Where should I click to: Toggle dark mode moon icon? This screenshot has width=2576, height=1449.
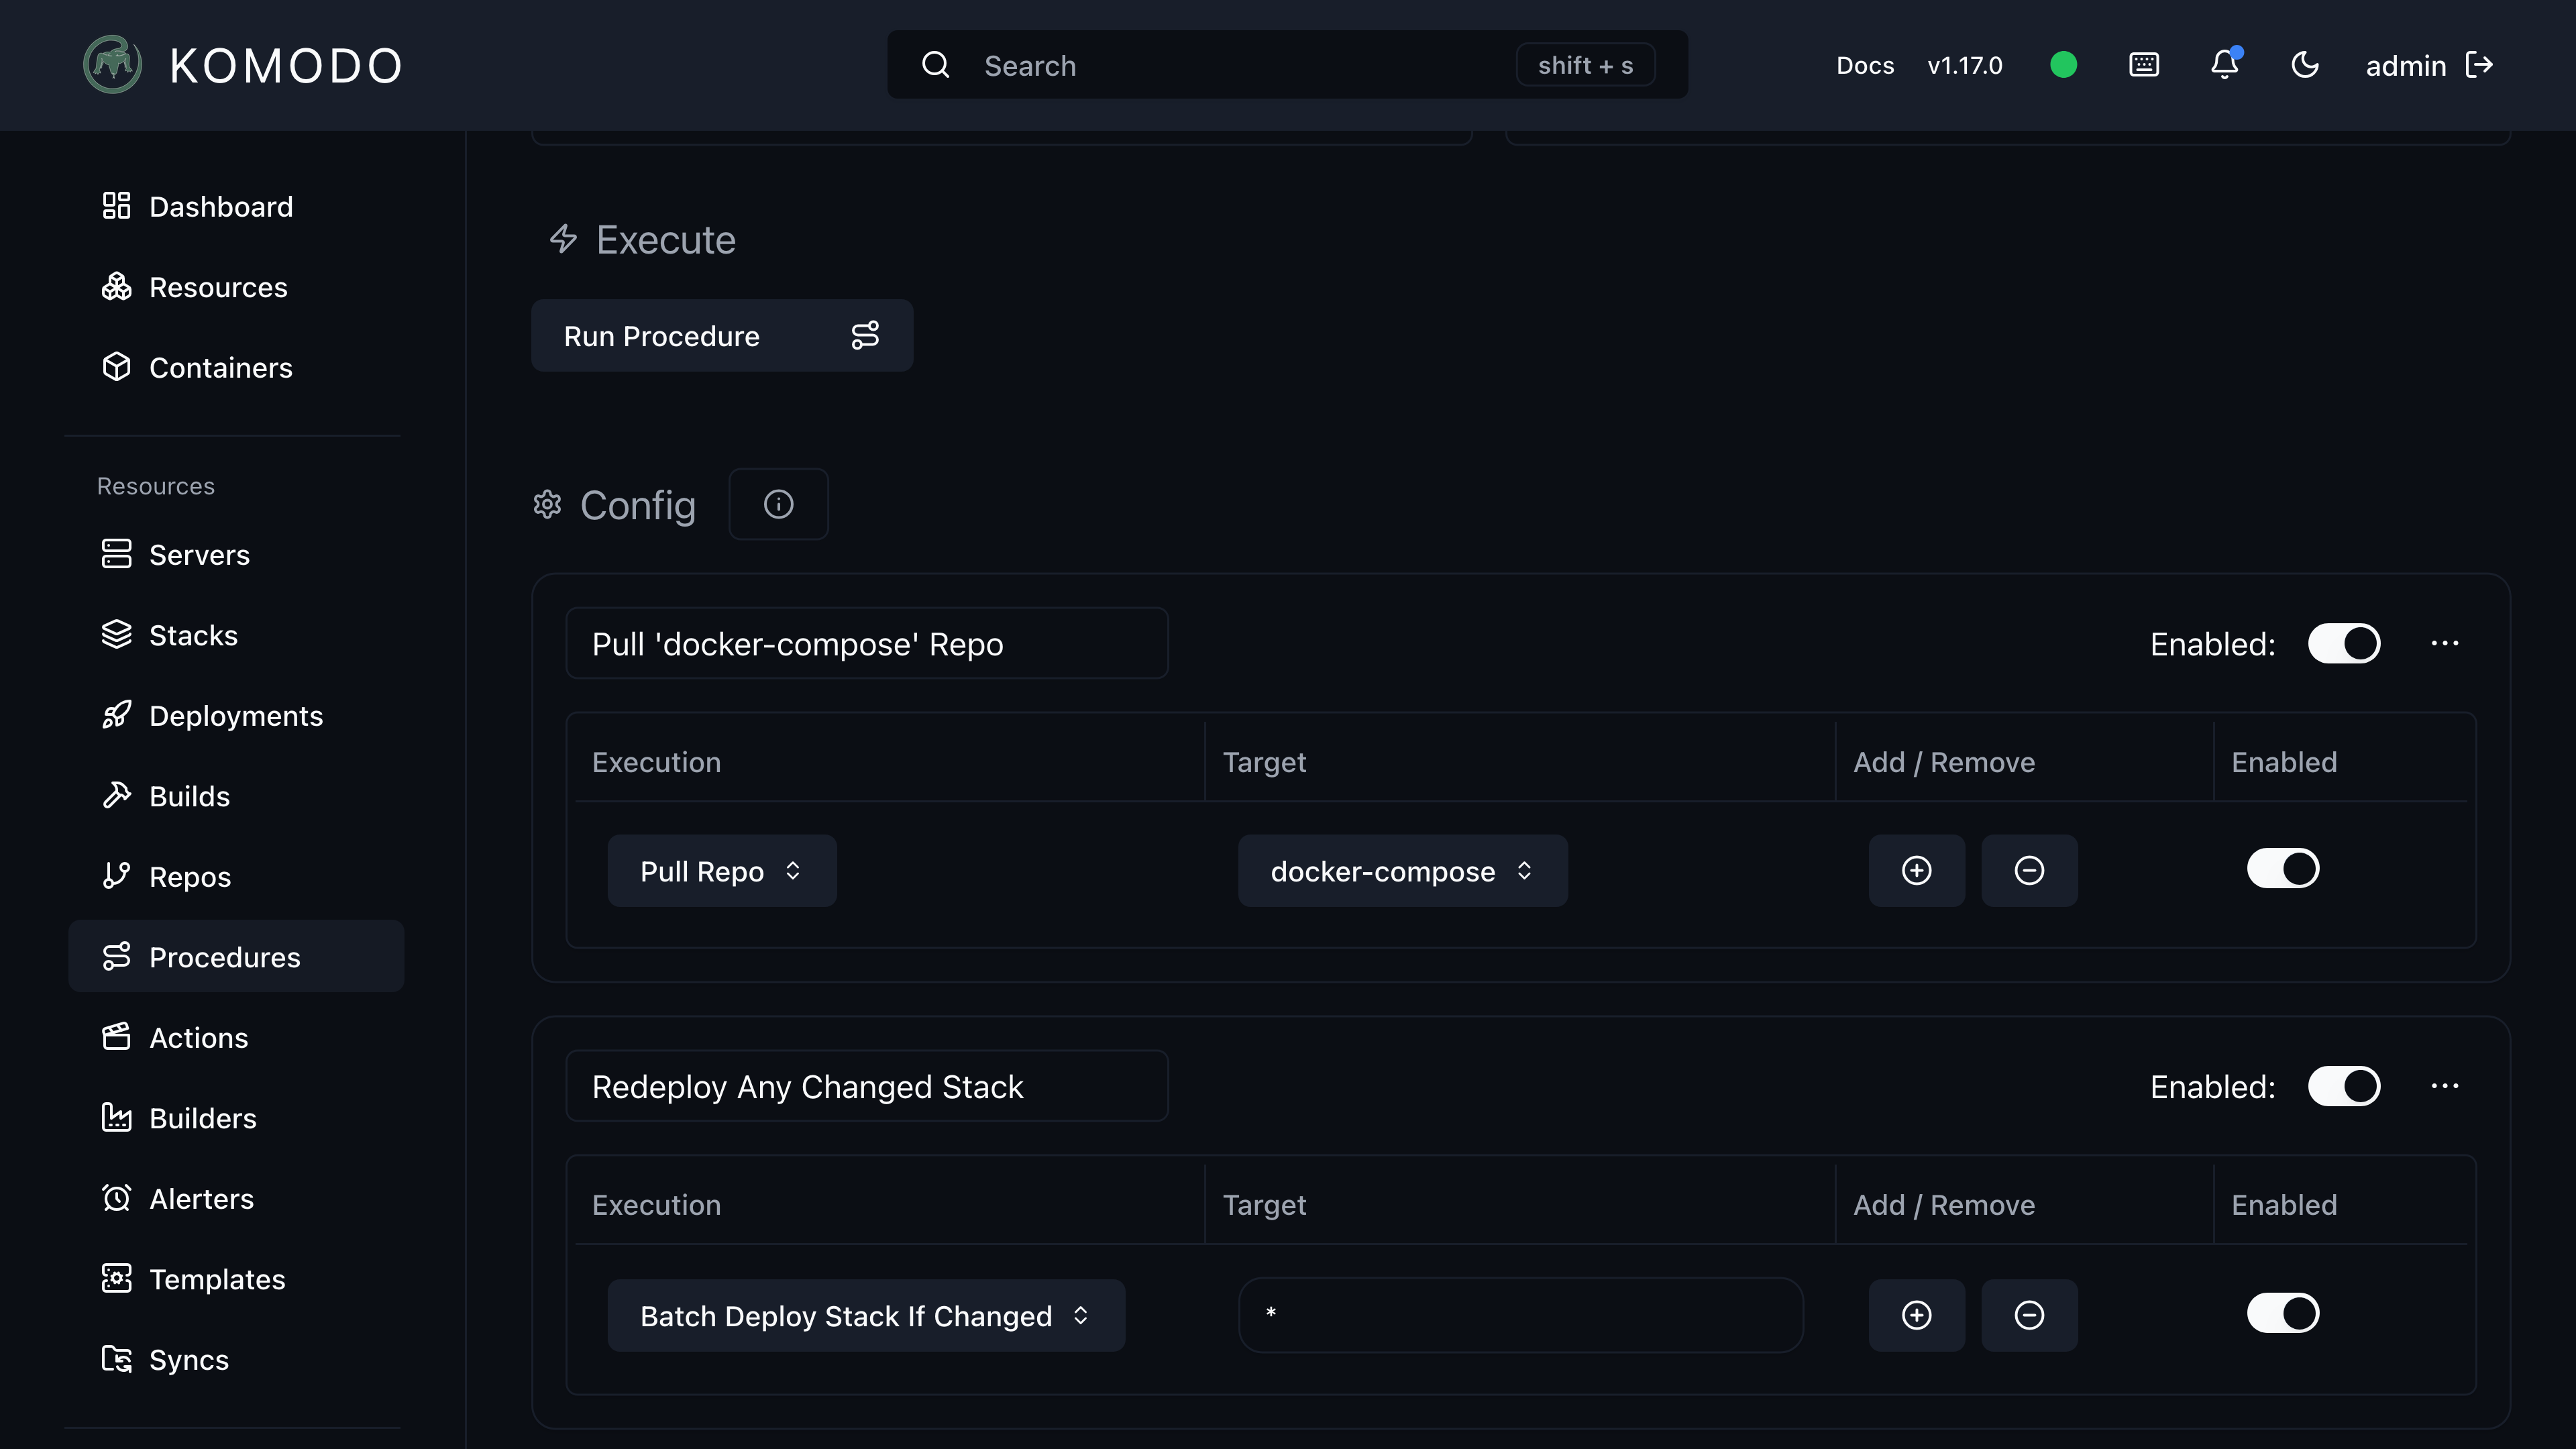pyautogui.click(x=2305, y=65)
